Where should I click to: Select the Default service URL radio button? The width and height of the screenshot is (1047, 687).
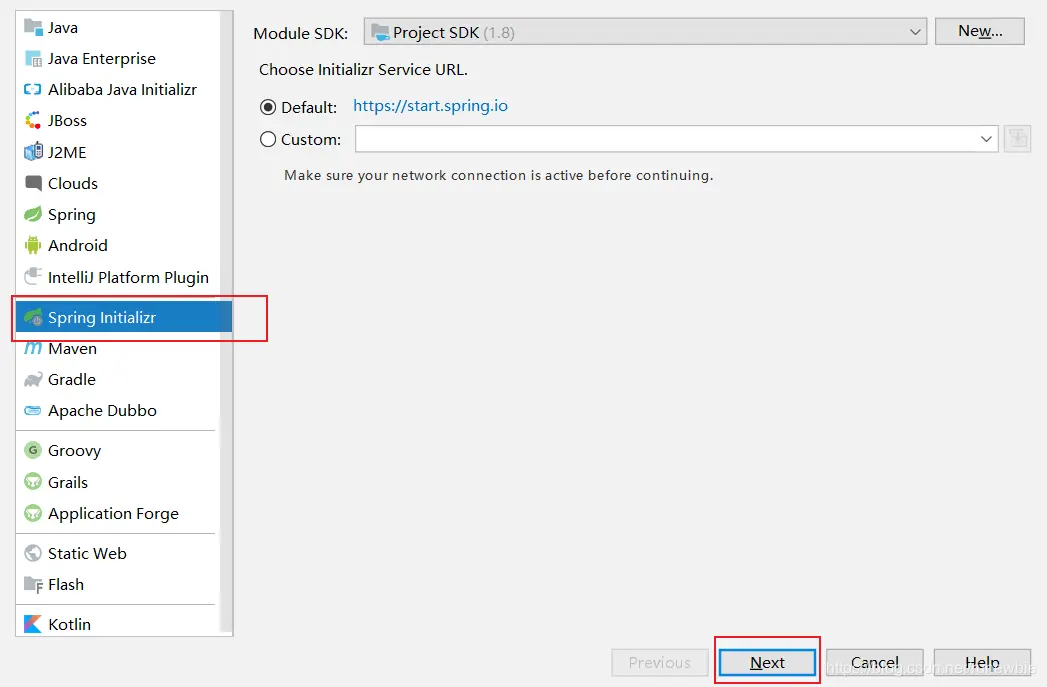(x=268, y=107)
